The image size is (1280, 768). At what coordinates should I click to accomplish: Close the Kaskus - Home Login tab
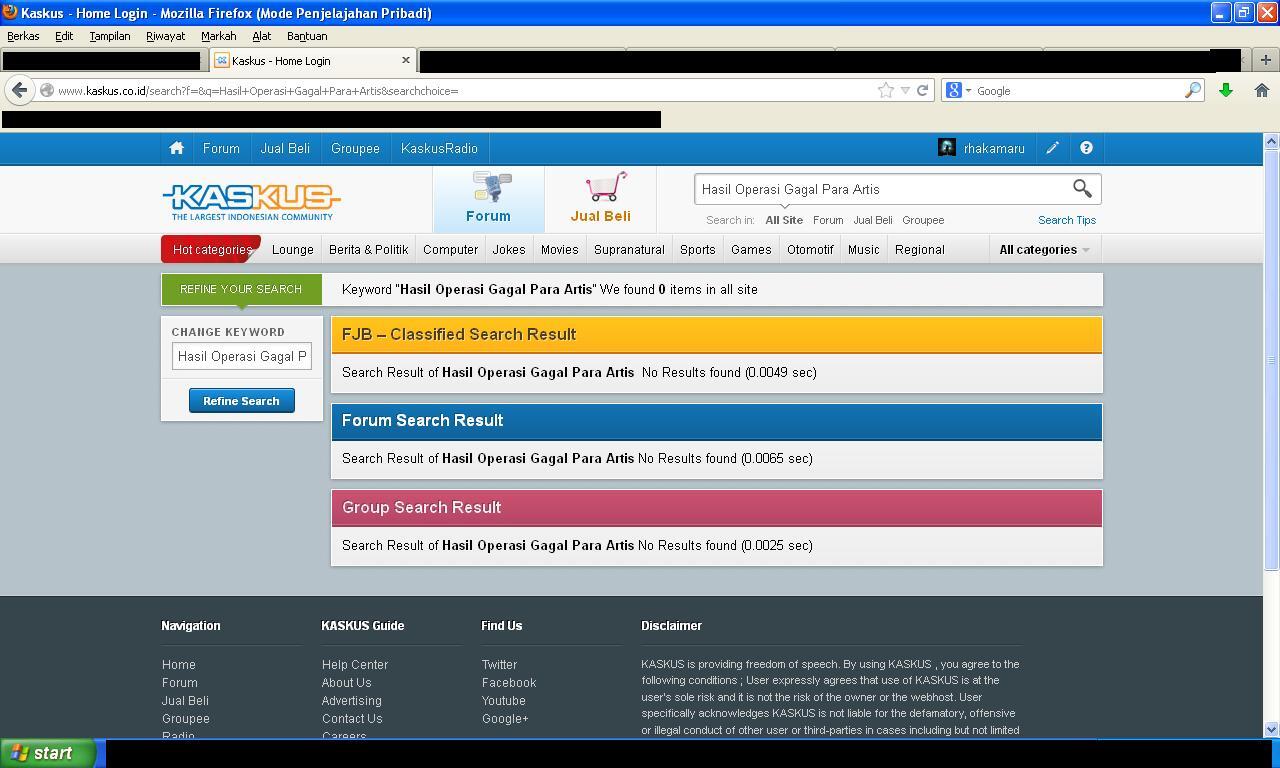click(405, 60)
